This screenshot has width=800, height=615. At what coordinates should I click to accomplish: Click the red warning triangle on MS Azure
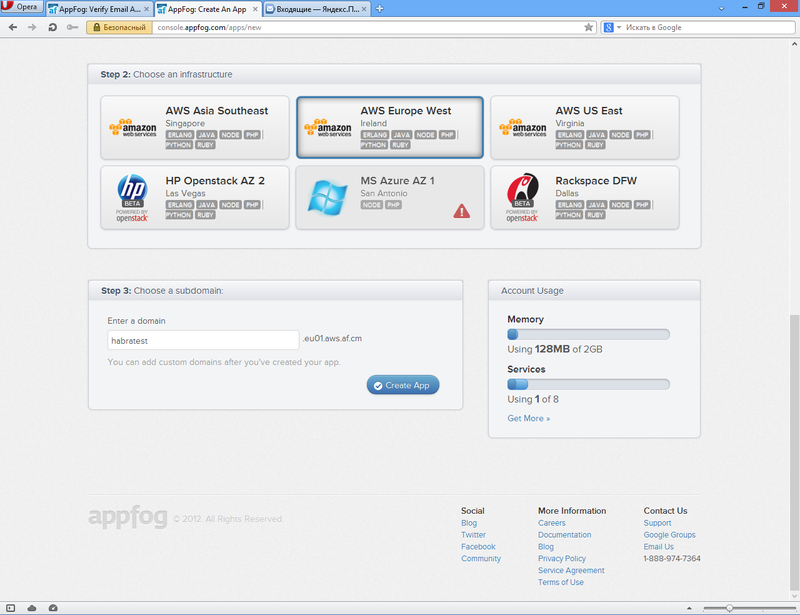tap(462, 211)
